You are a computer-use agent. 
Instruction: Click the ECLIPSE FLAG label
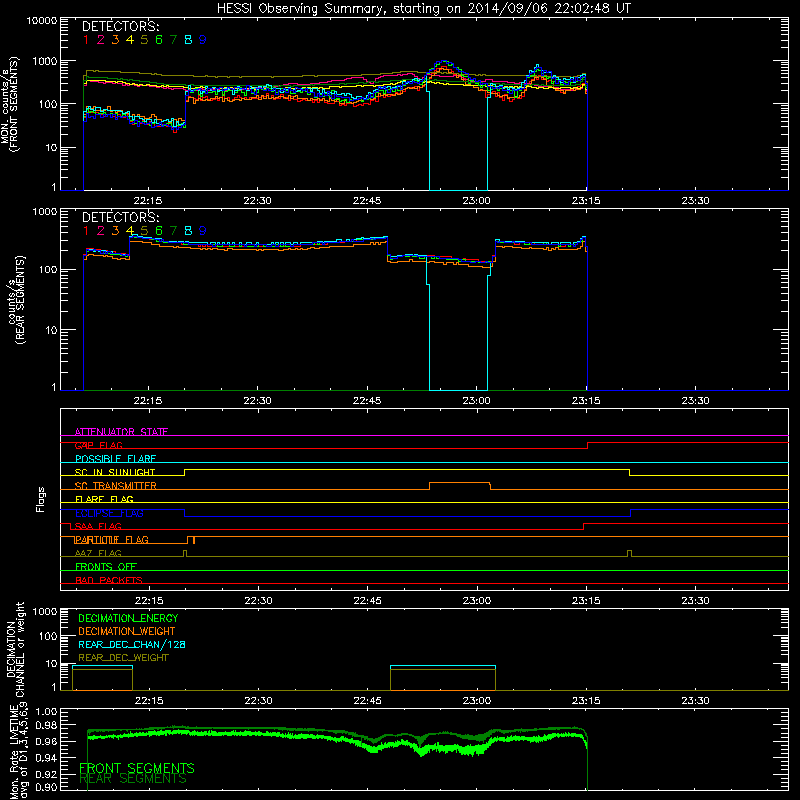[109, 513]
